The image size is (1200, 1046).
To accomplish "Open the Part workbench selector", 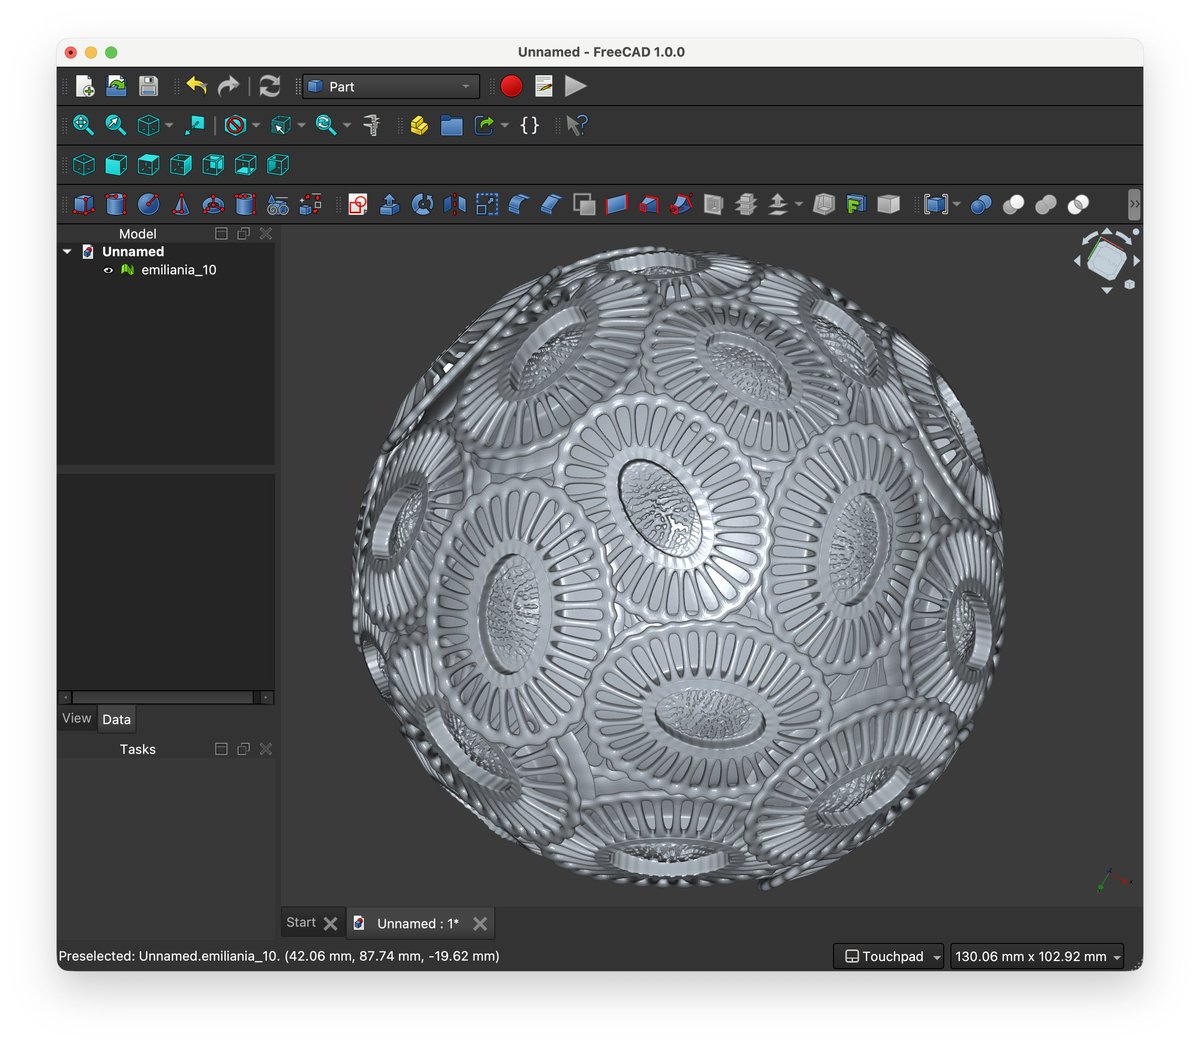I will click(391, 87).
